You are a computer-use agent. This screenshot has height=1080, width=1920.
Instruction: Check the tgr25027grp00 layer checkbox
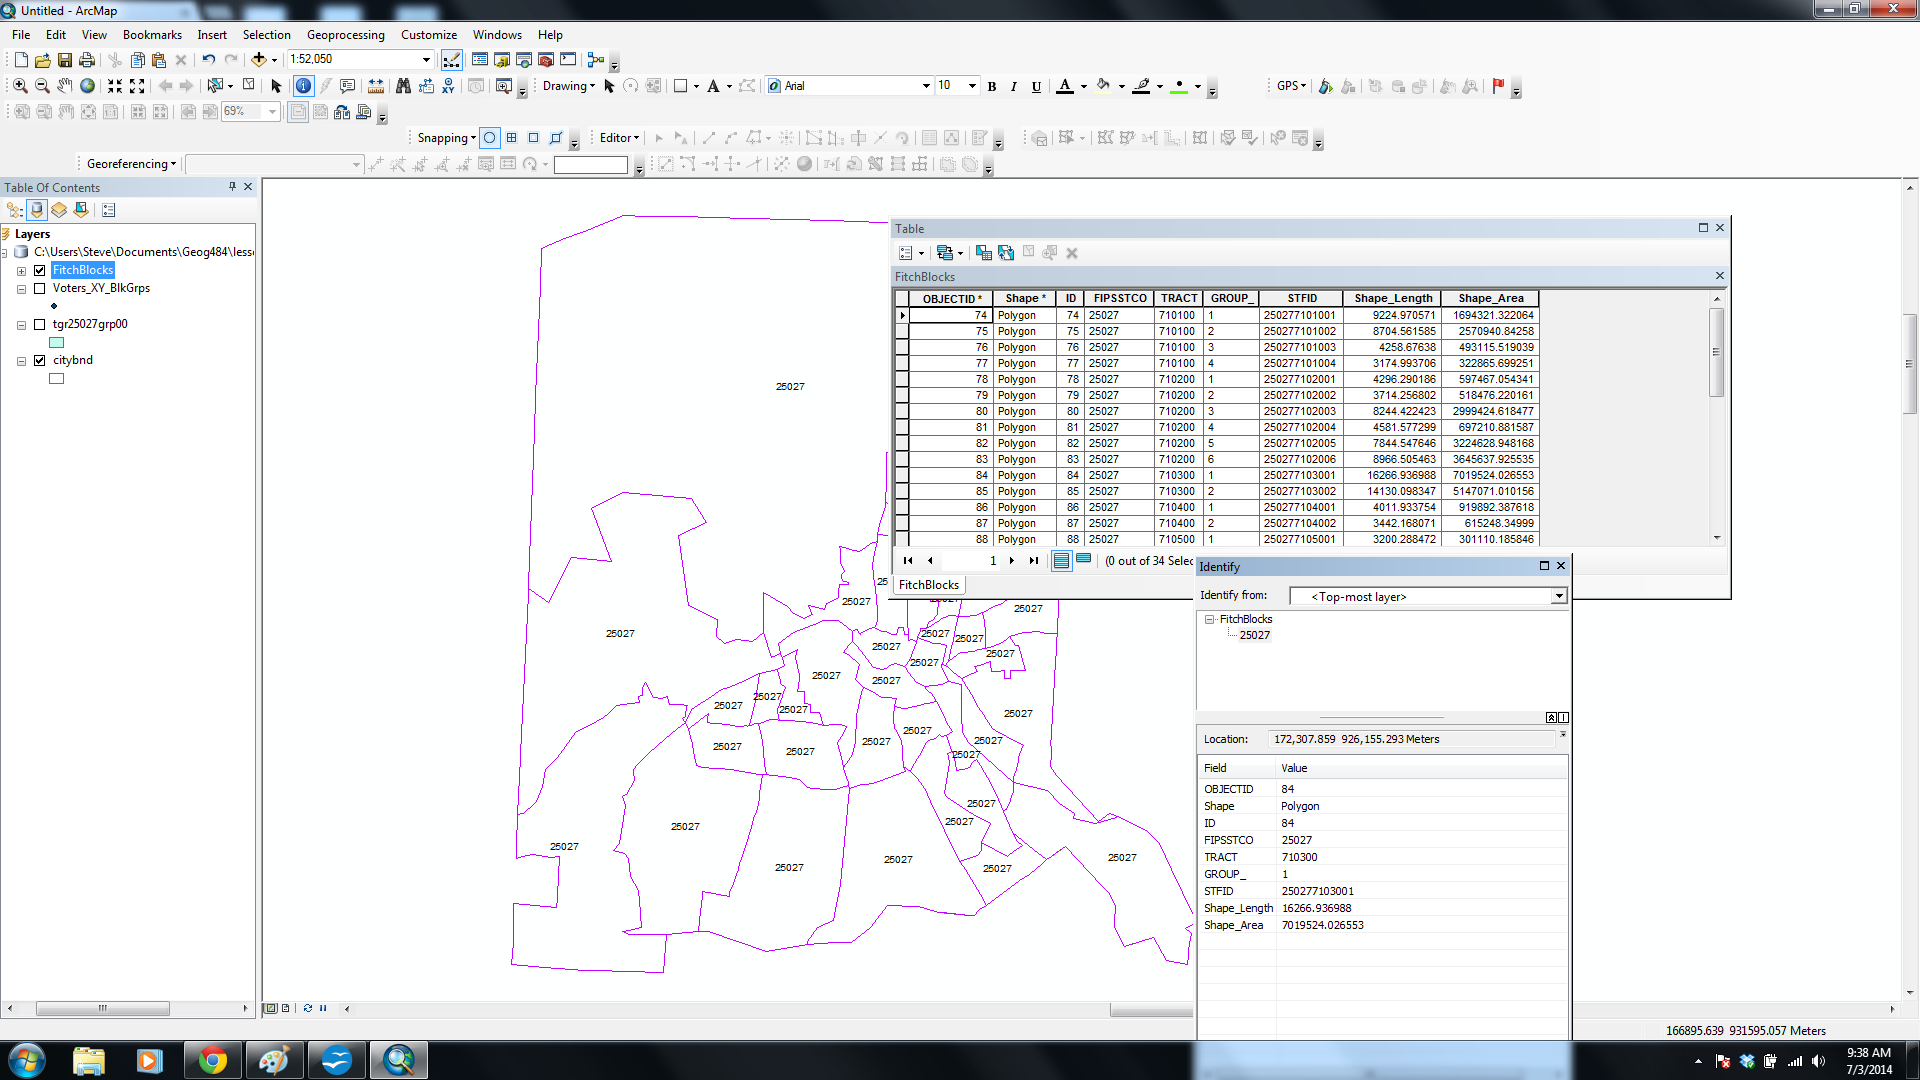pyautogui.click(x=40, y=324)
